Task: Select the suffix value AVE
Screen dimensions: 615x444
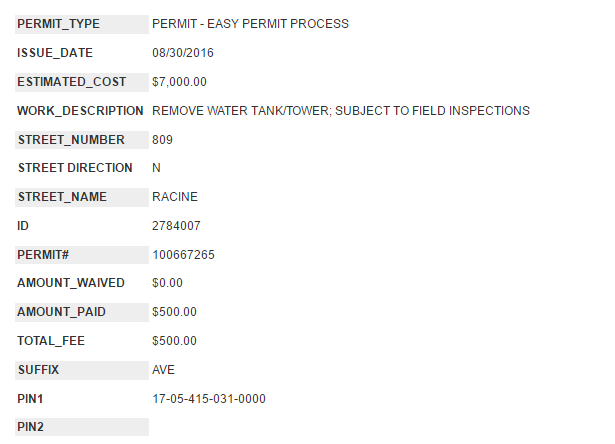Action: point(164,370)
